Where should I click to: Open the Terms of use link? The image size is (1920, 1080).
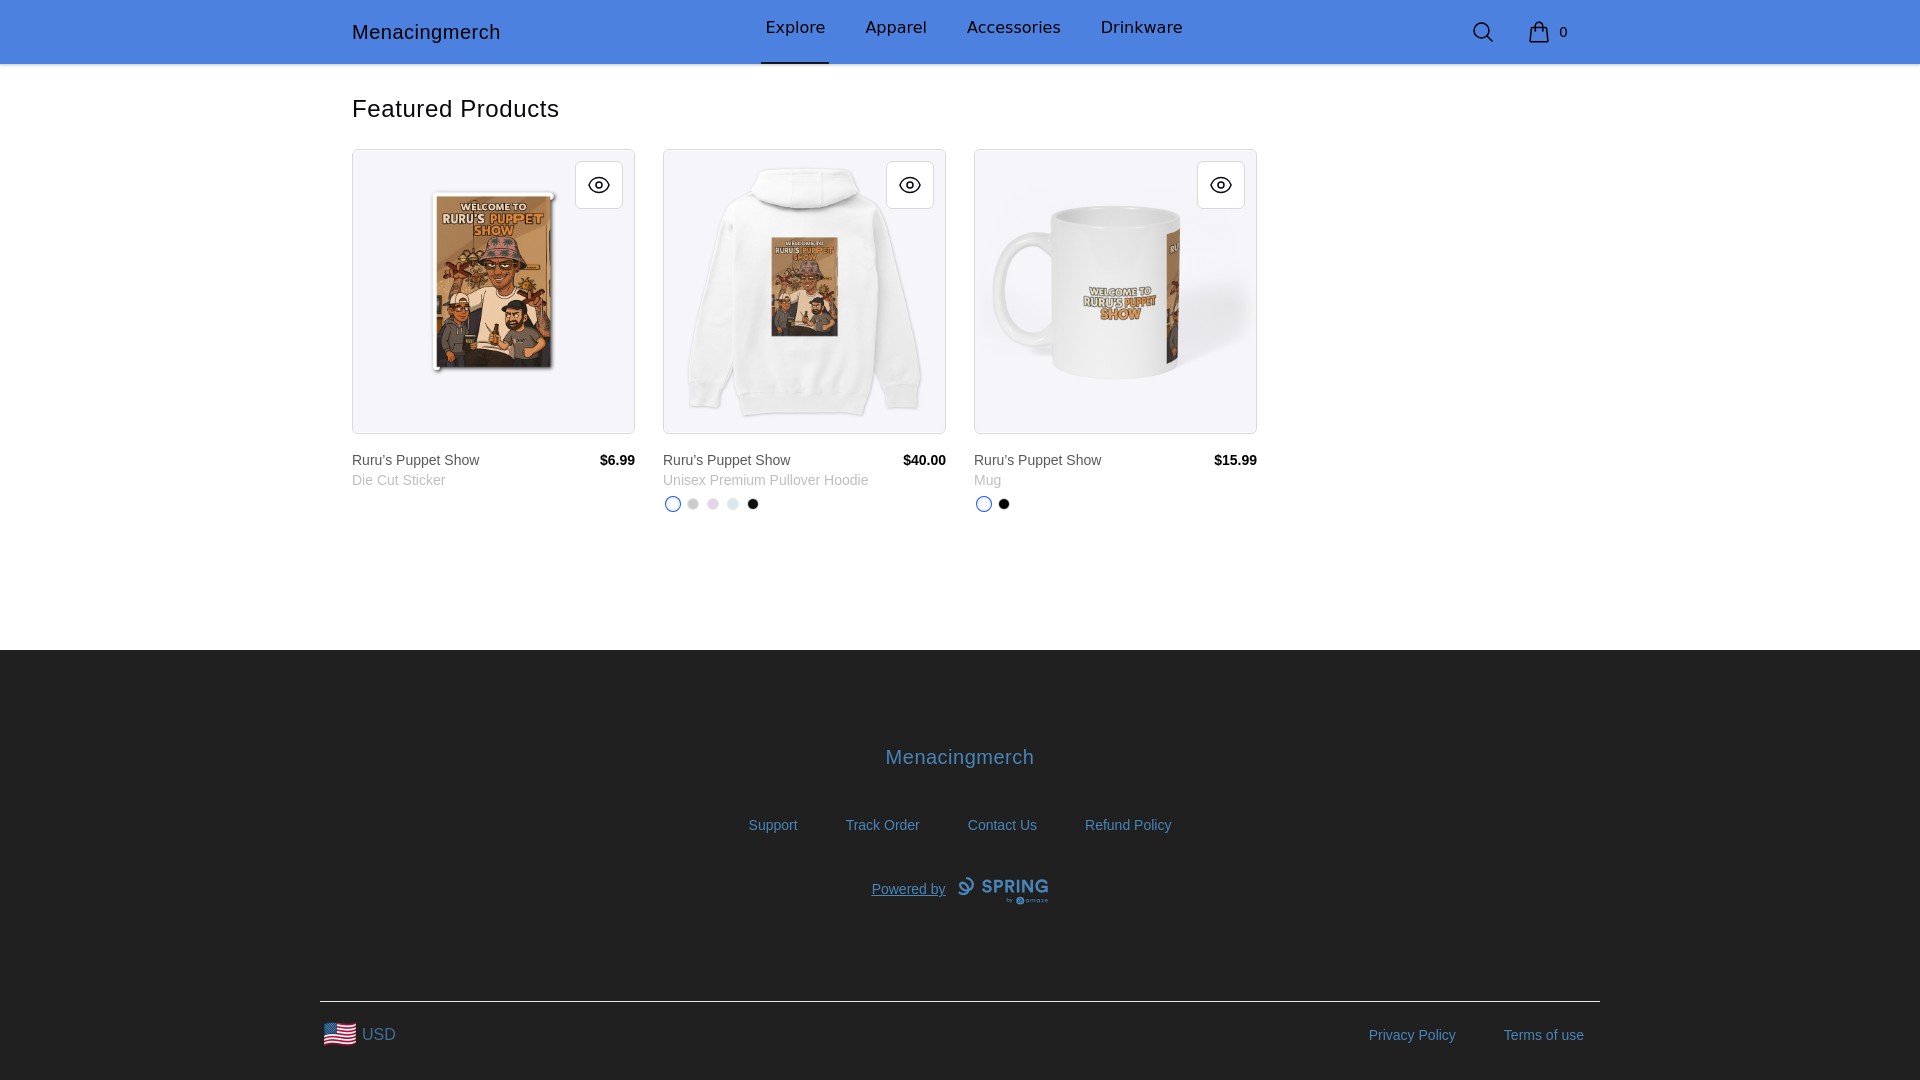pos(1543,1035)
